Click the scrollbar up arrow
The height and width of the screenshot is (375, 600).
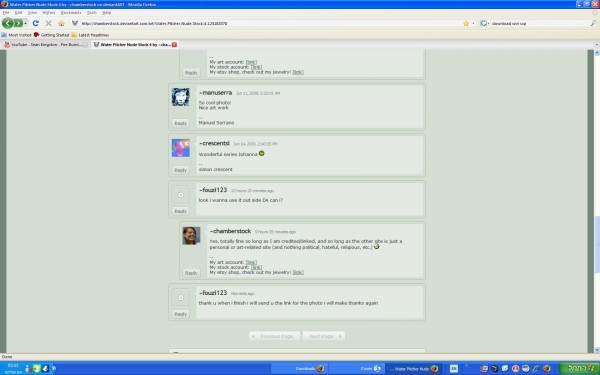coord(597,53)
